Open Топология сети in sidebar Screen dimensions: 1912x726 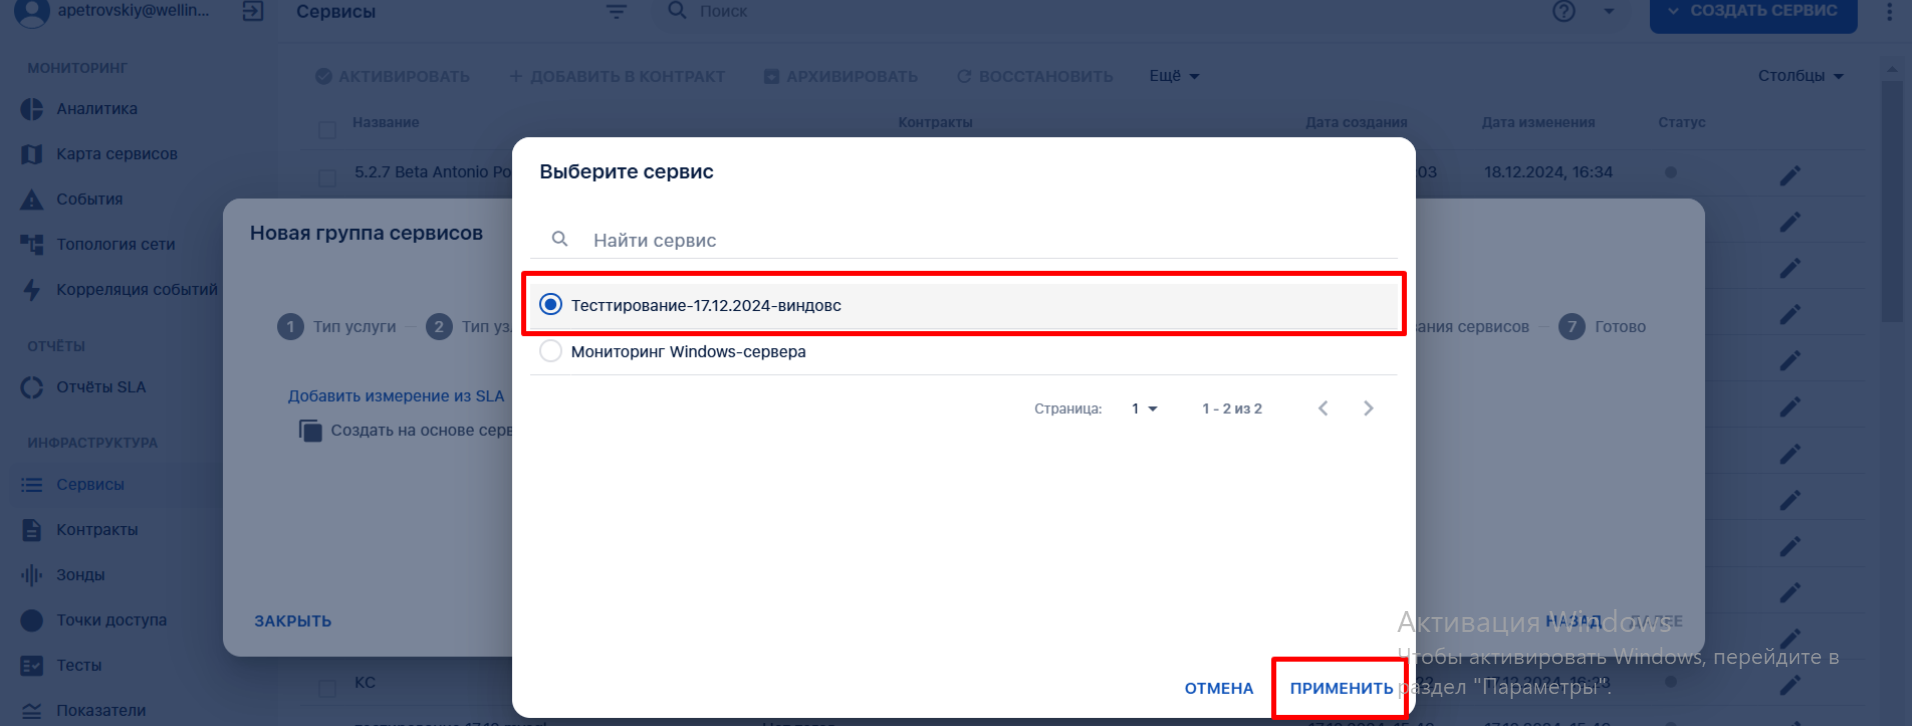(115, 244)
